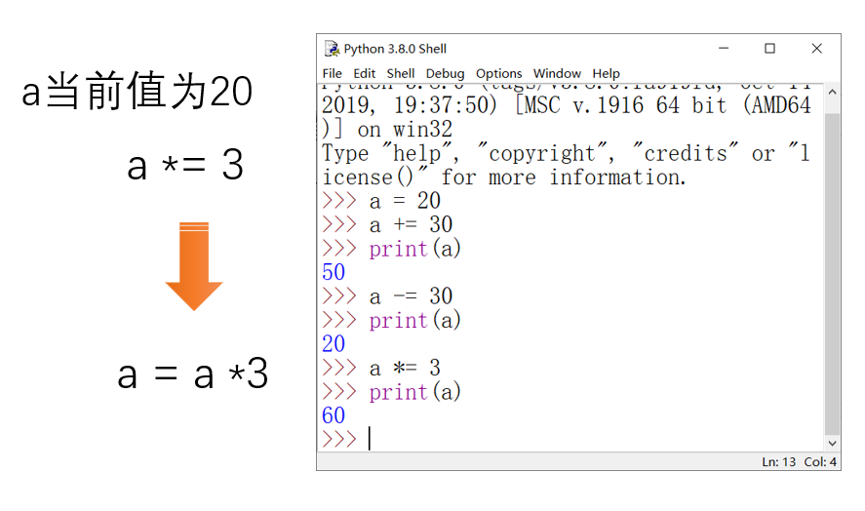Click the 'Ln: 13' status bar entry
The image size is (865, 511).
[779, 462]
